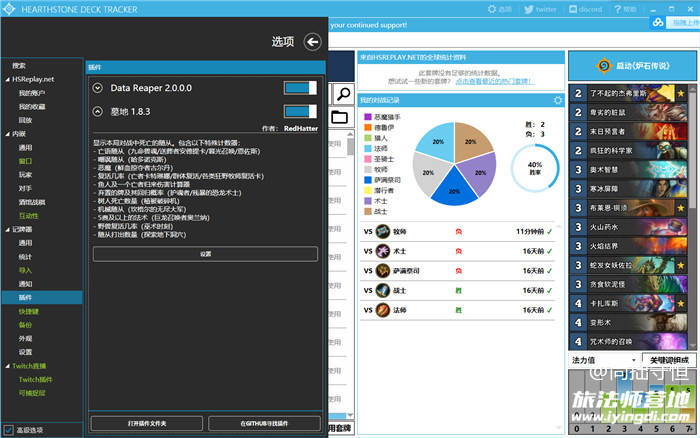Open the discord link in the title bar
This screenshot has height=438, width=700.
coord(585,9)
